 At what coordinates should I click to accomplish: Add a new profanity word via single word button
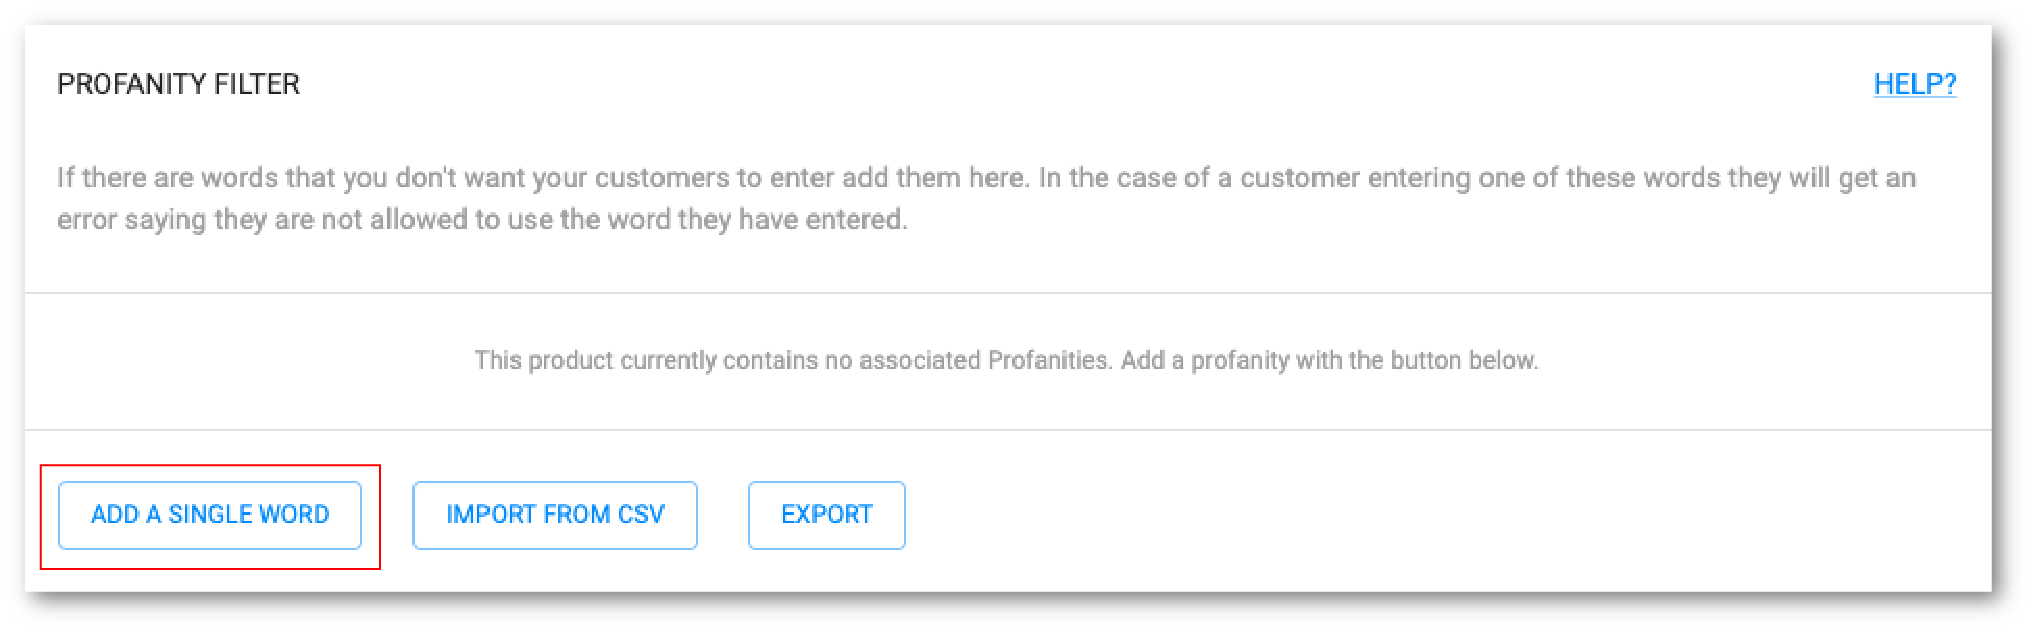[210, 515]
